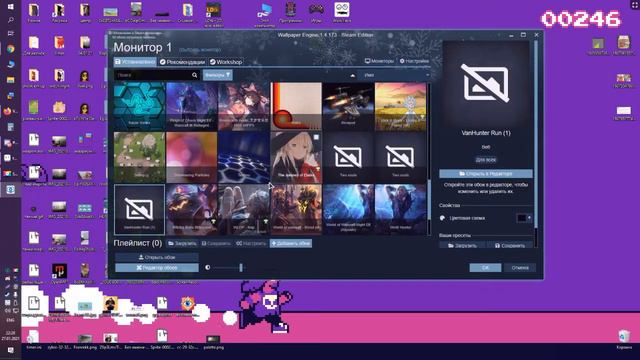Select the orange retro curve wallpaper
Screen dimensions: 640x360
point(296,106)
